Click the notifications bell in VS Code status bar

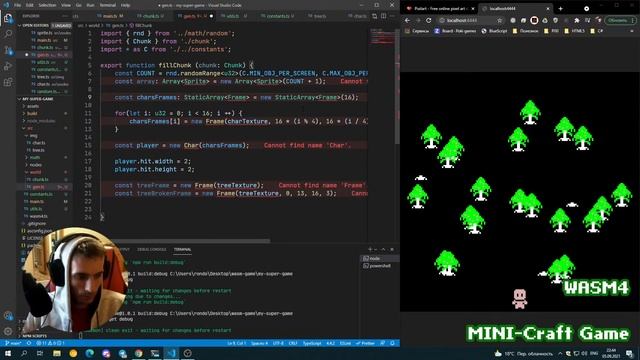(x=392, y=343)
